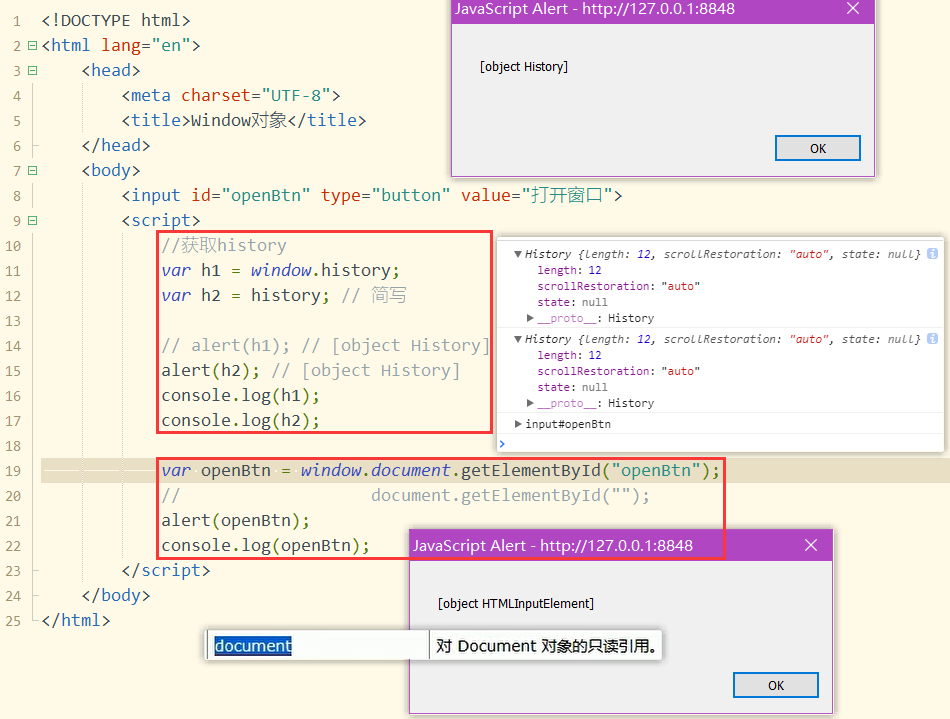Image resolution: width=950 pixels, height=719 pixels.
Task: Click OK in the object History alert
Action: pos(817,148)
